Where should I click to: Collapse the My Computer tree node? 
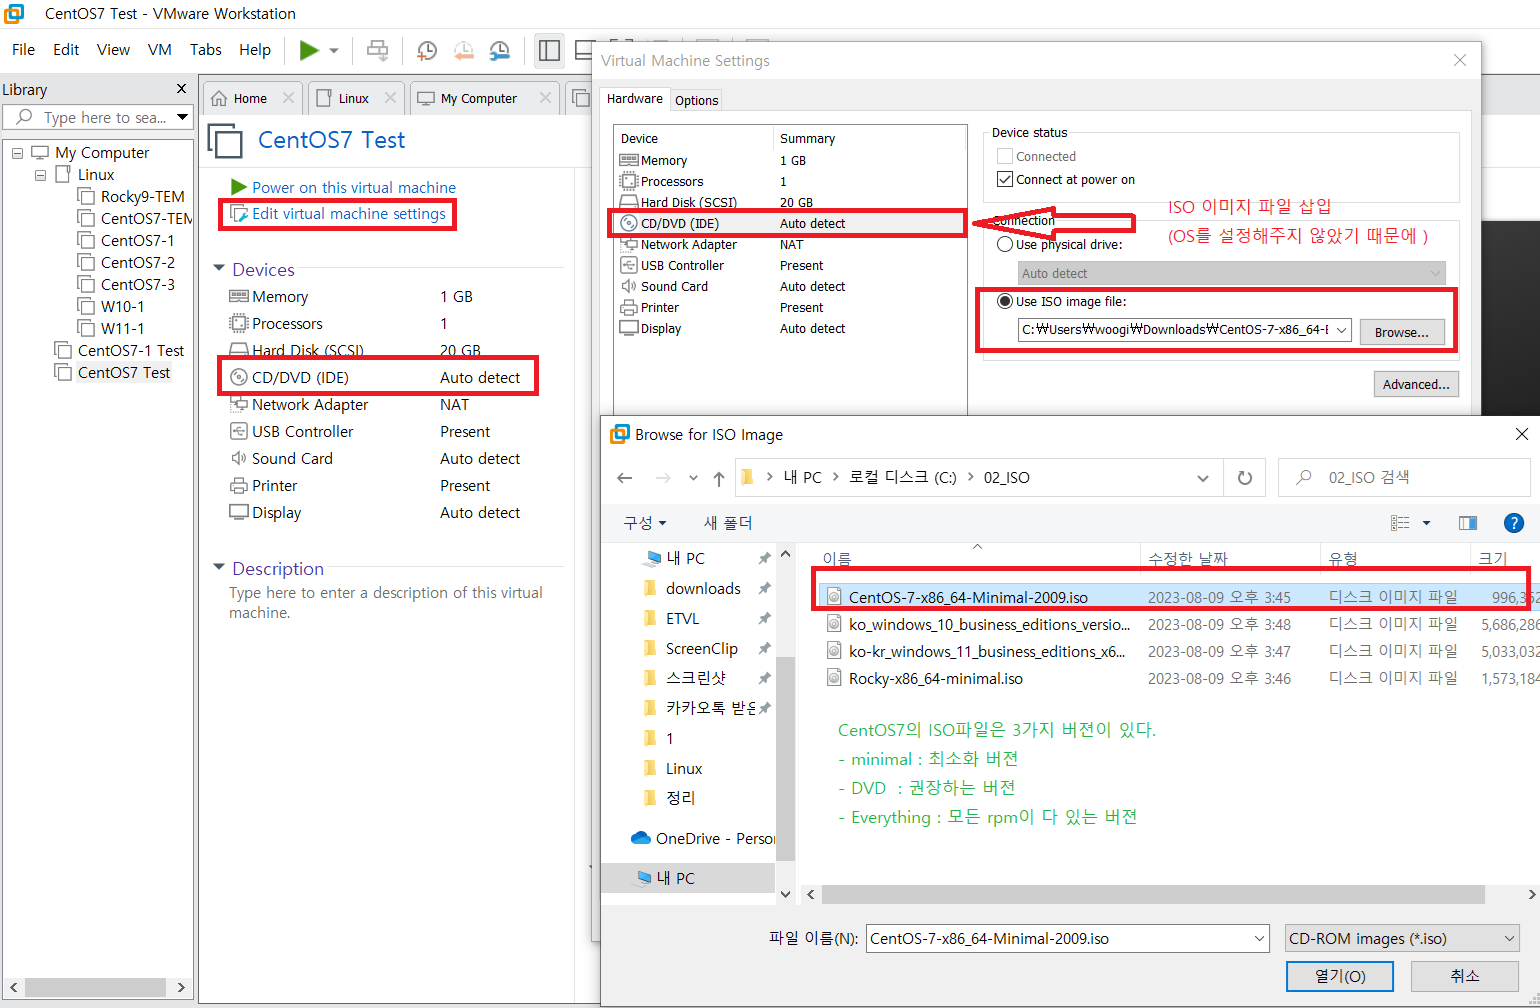[x=17, y=153]
